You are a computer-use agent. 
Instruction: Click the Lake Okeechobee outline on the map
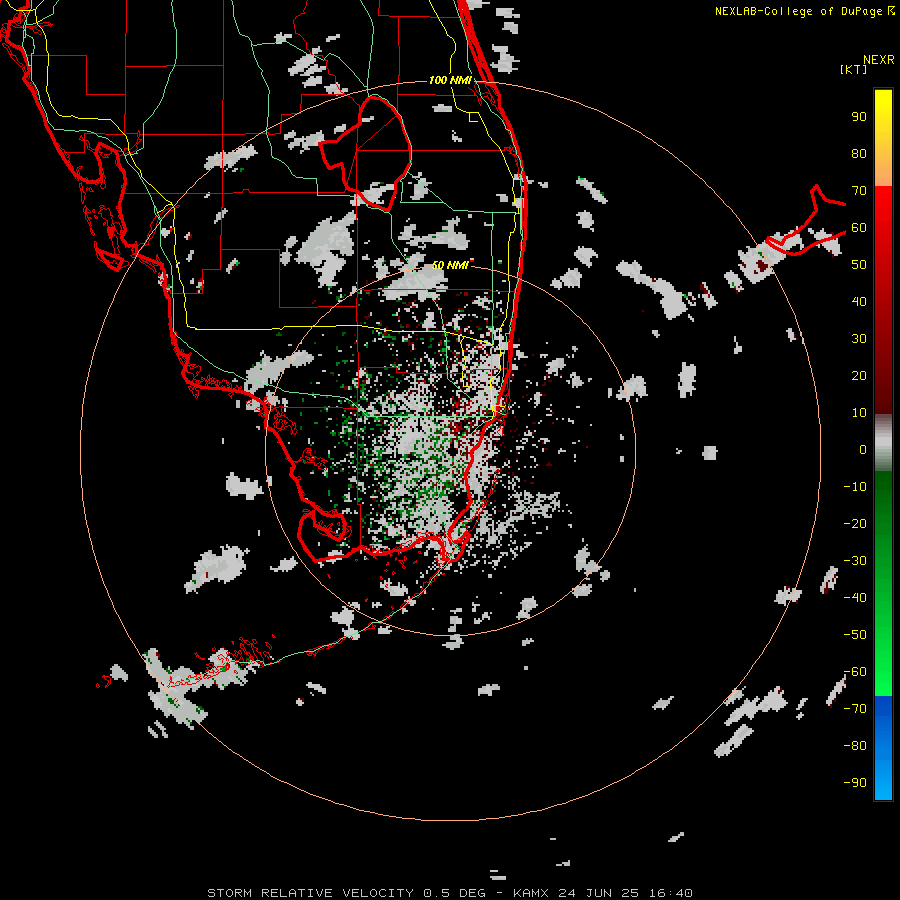[365, 152]
